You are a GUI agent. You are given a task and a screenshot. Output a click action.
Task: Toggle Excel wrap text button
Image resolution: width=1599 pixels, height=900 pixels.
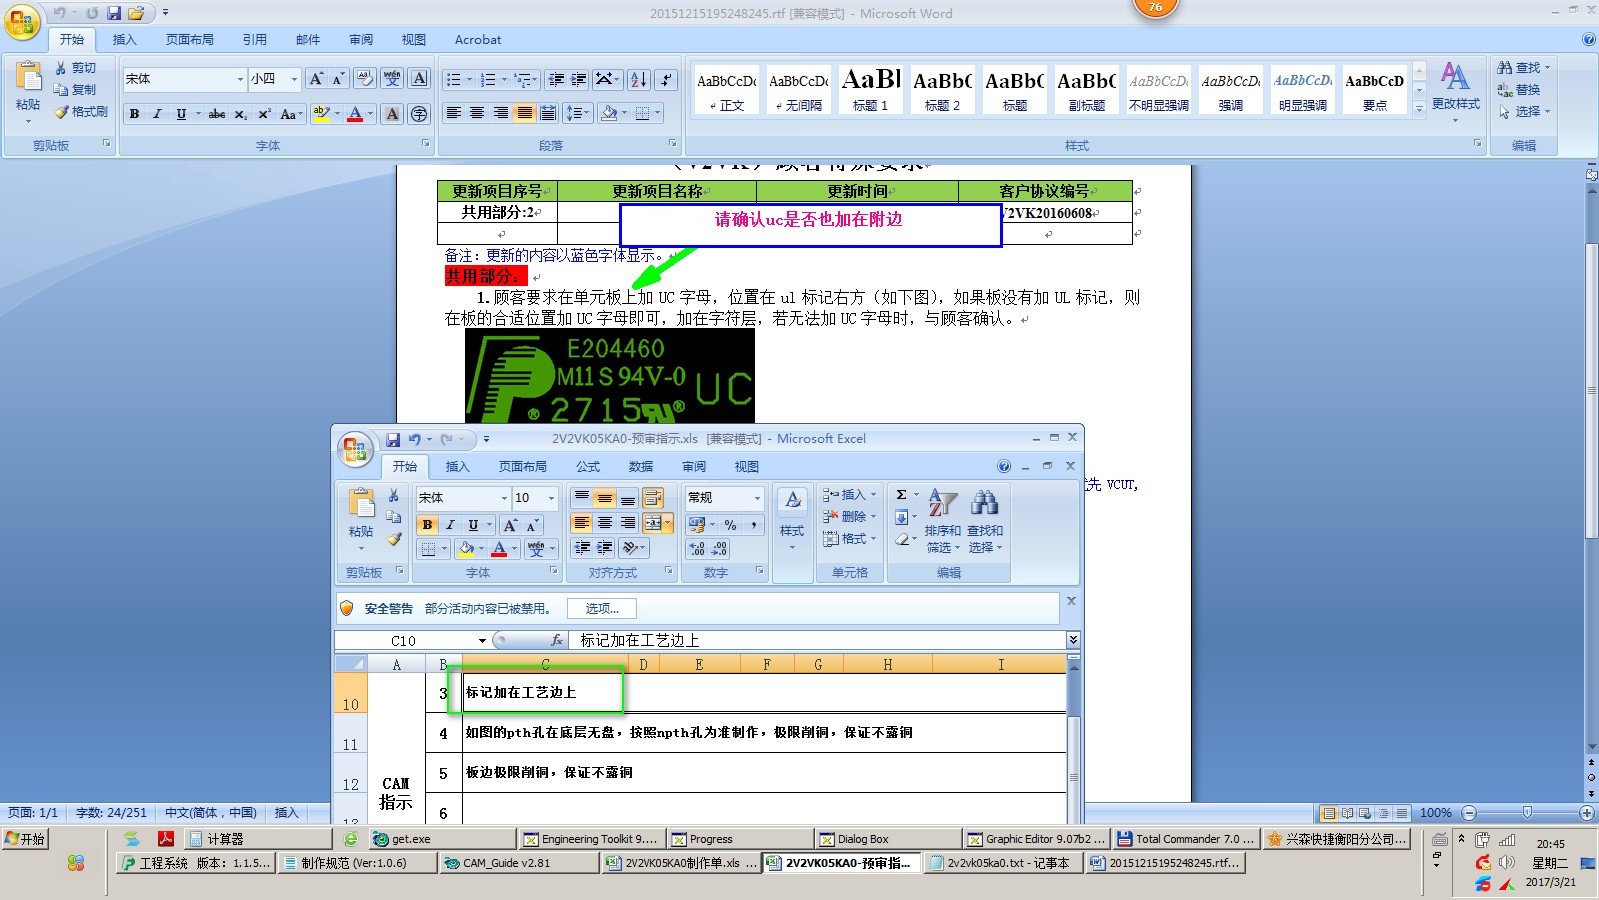[653, 498]
